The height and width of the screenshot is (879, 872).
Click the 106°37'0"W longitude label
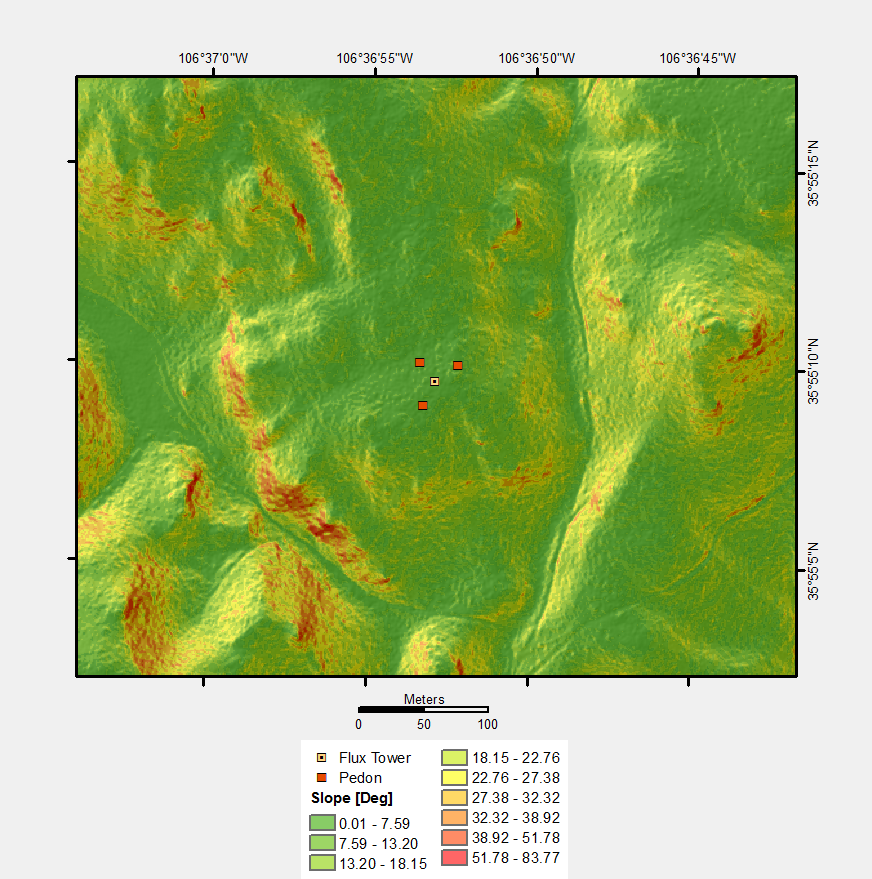(x=213, y=58)
